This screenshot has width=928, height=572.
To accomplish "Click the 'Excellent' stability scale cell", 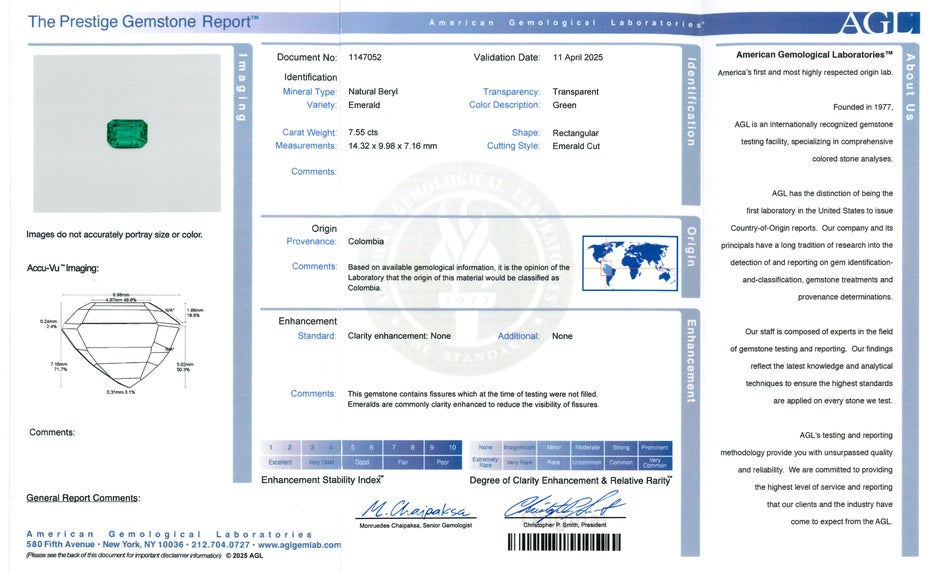I will pyautogui.click(x=281, y=462).
